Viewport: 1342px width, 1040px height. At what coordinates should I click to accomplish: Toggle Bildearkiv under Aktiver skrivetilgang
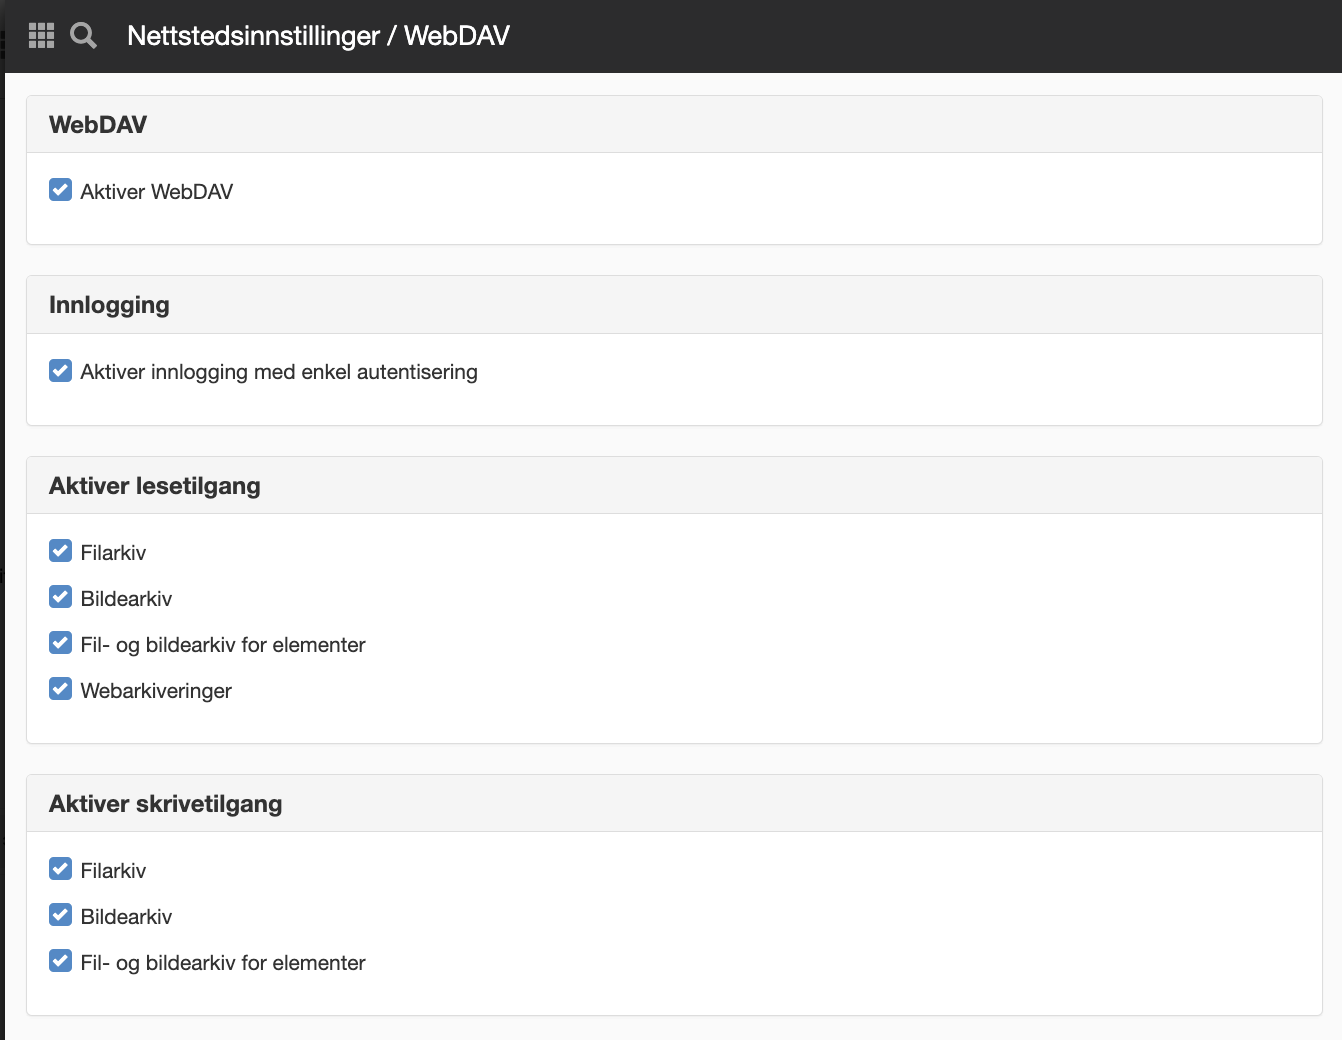(x=60, y=915)
